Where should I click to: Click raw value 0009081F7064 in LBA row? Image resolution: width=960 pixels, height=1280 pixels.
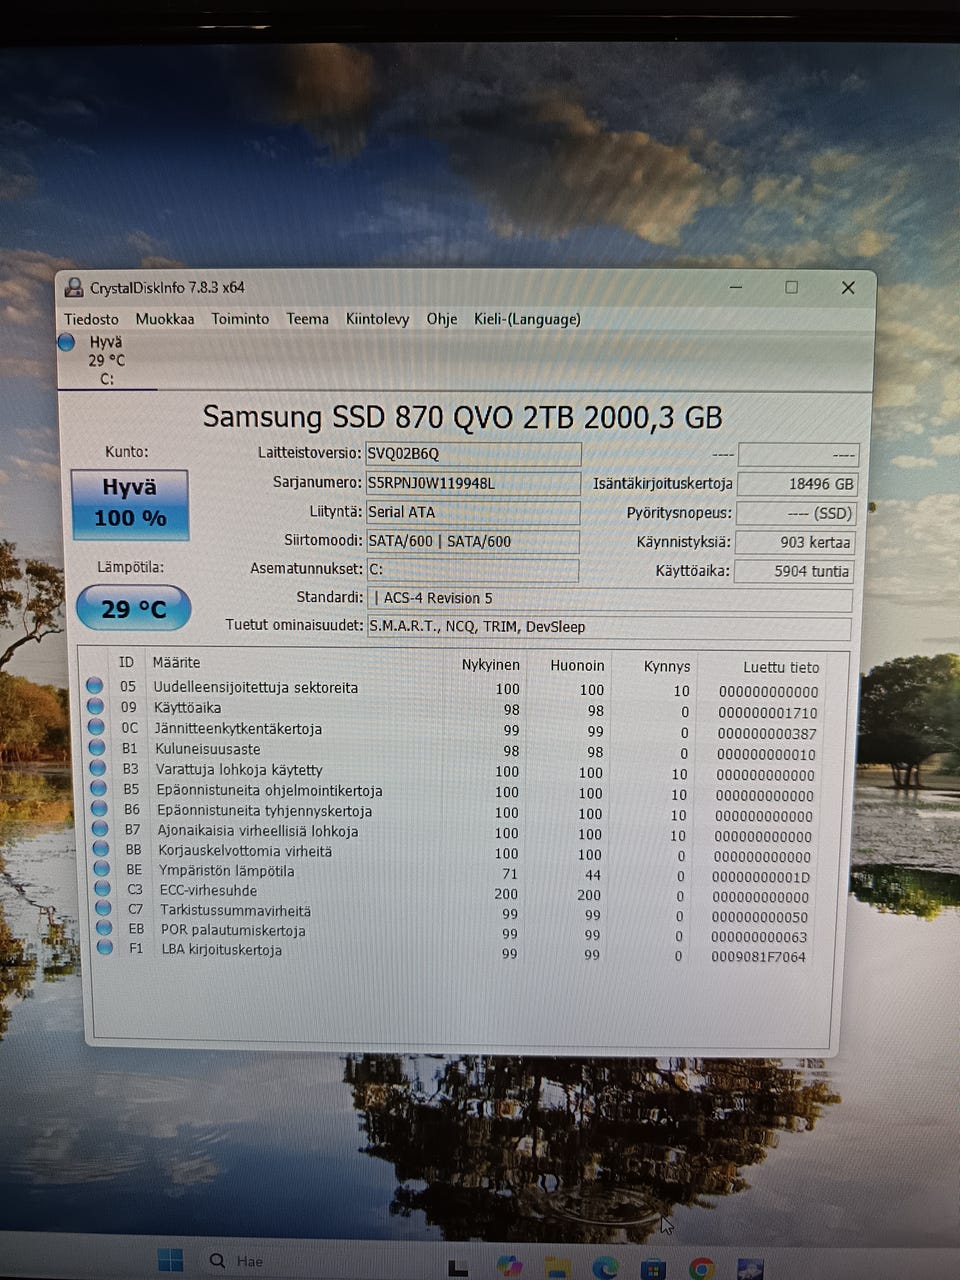[758, 956]
